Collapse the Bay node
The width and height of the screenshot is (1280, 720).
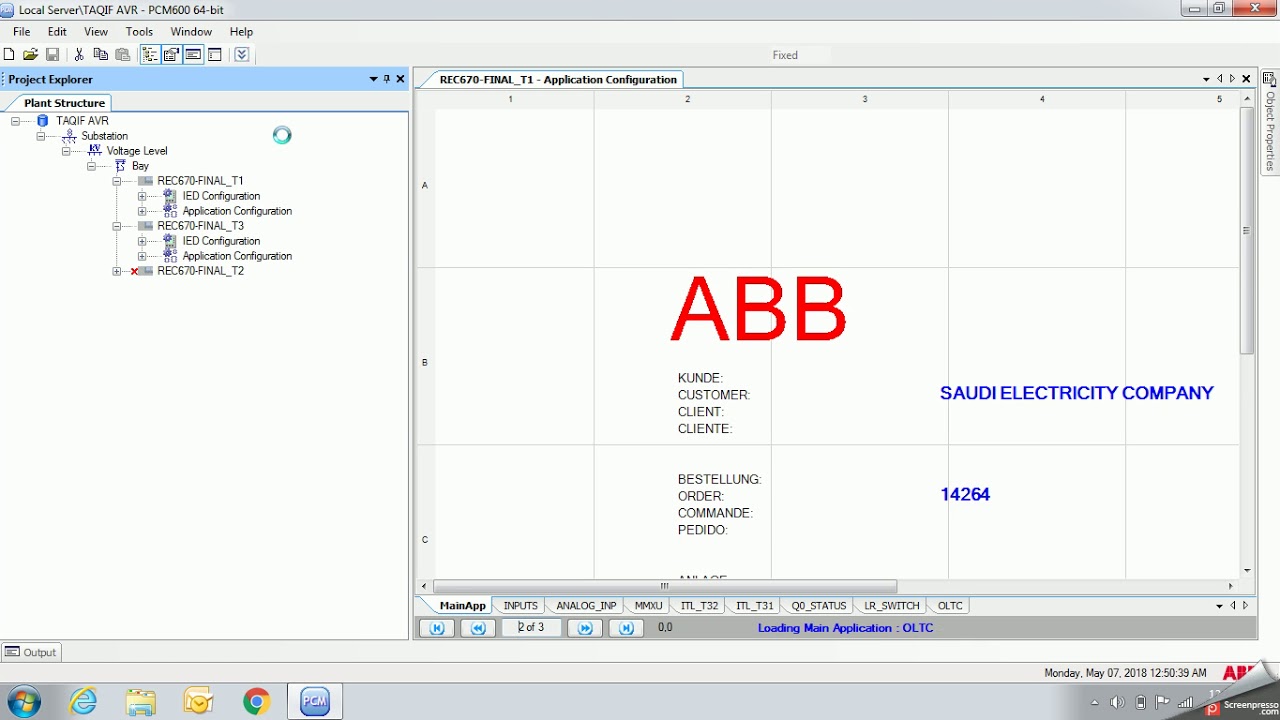[x=91, y=166]
